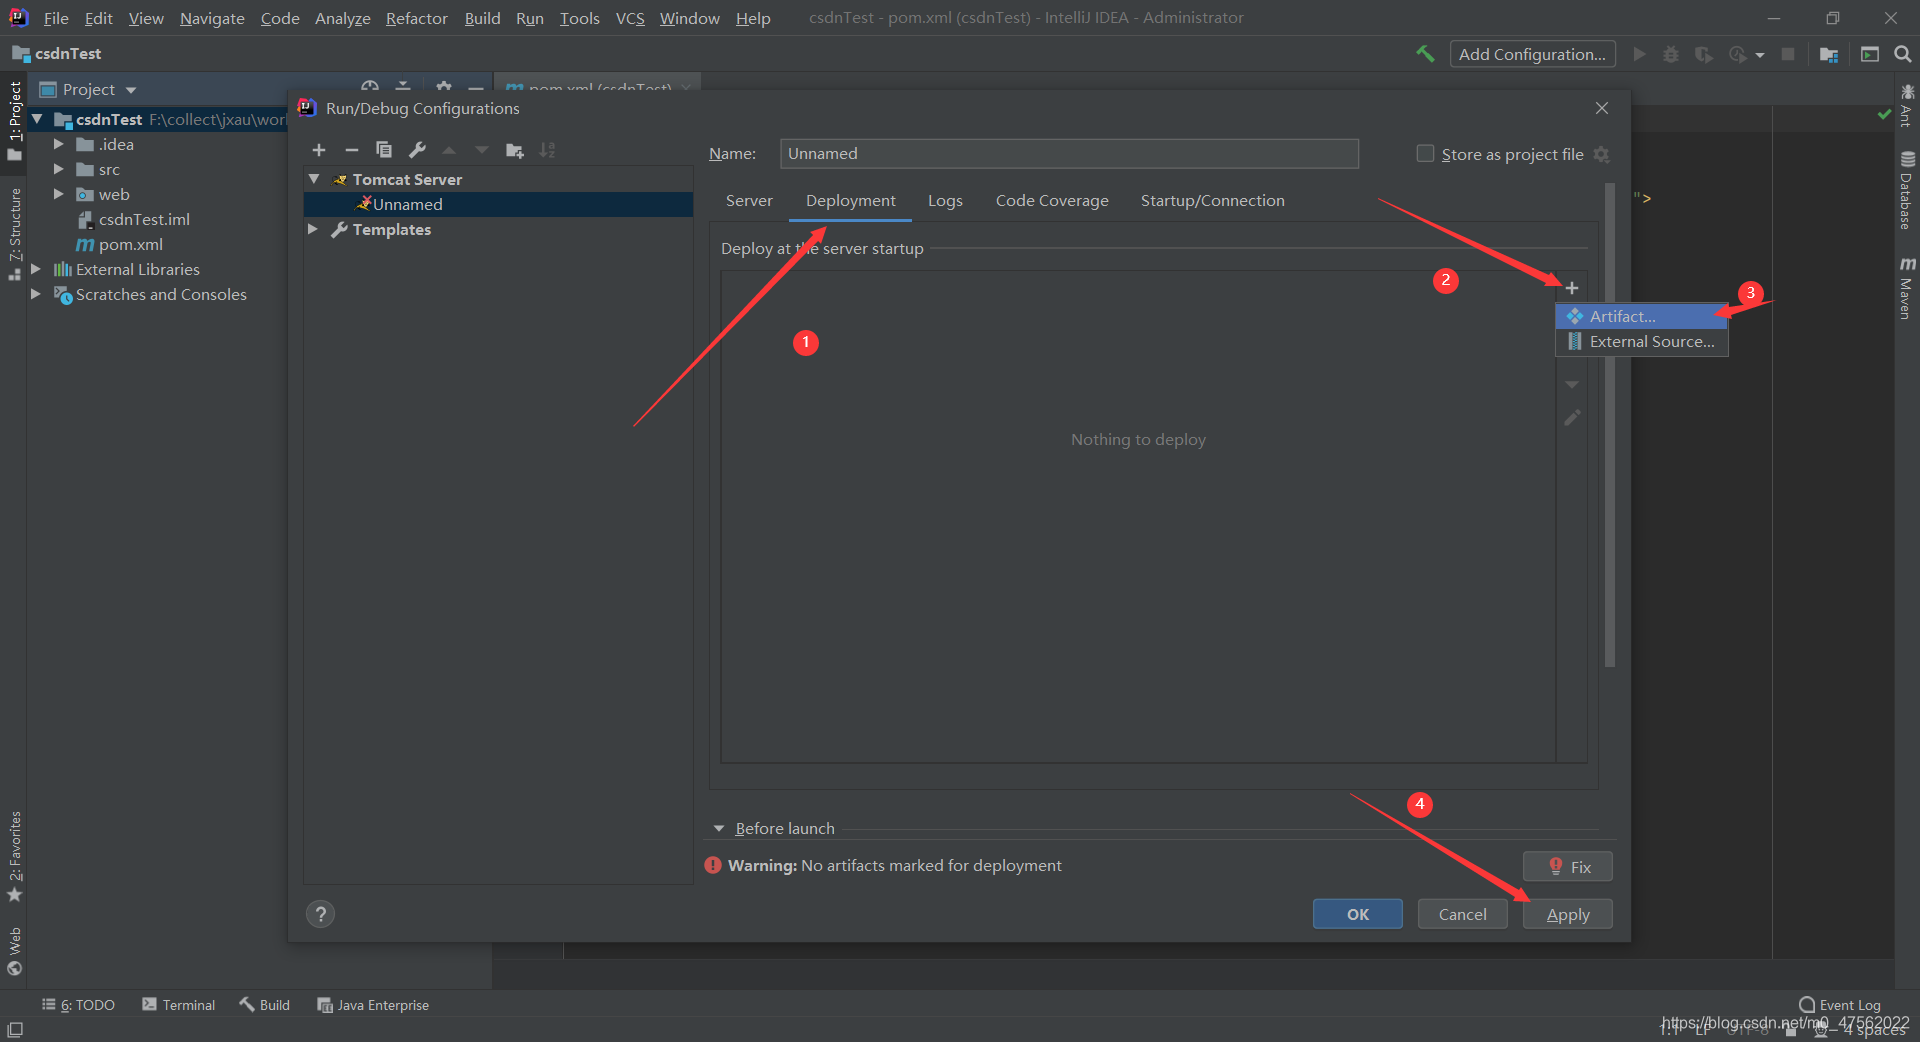The width and height of the screenshot is (1920, 1042).
Task: Select pom.xml in project tree
Action: pos(130,244)
